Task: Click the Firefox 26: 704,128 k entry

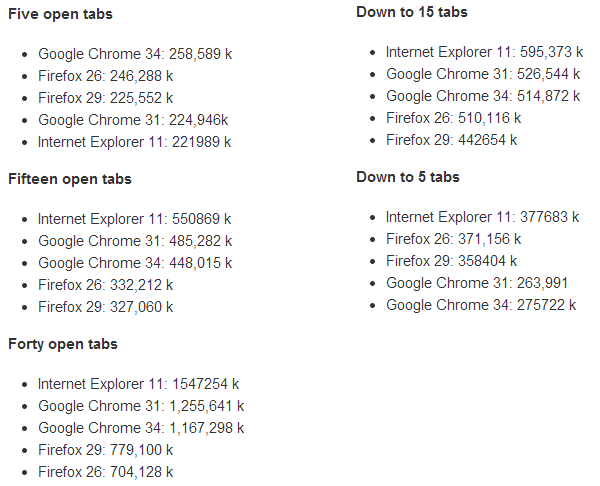Action: tap(106, 472)
